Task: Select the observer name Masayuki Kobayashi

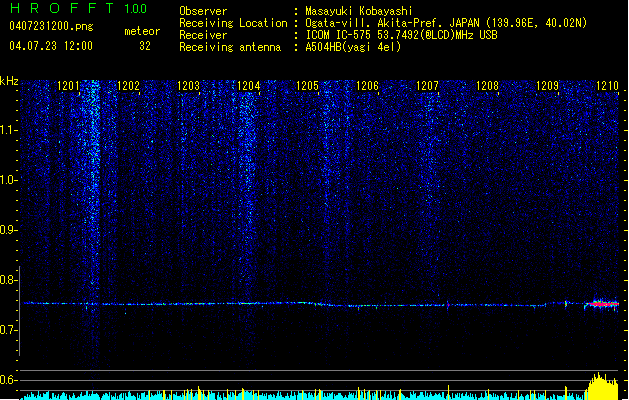Action: click(x=359, y=11)
